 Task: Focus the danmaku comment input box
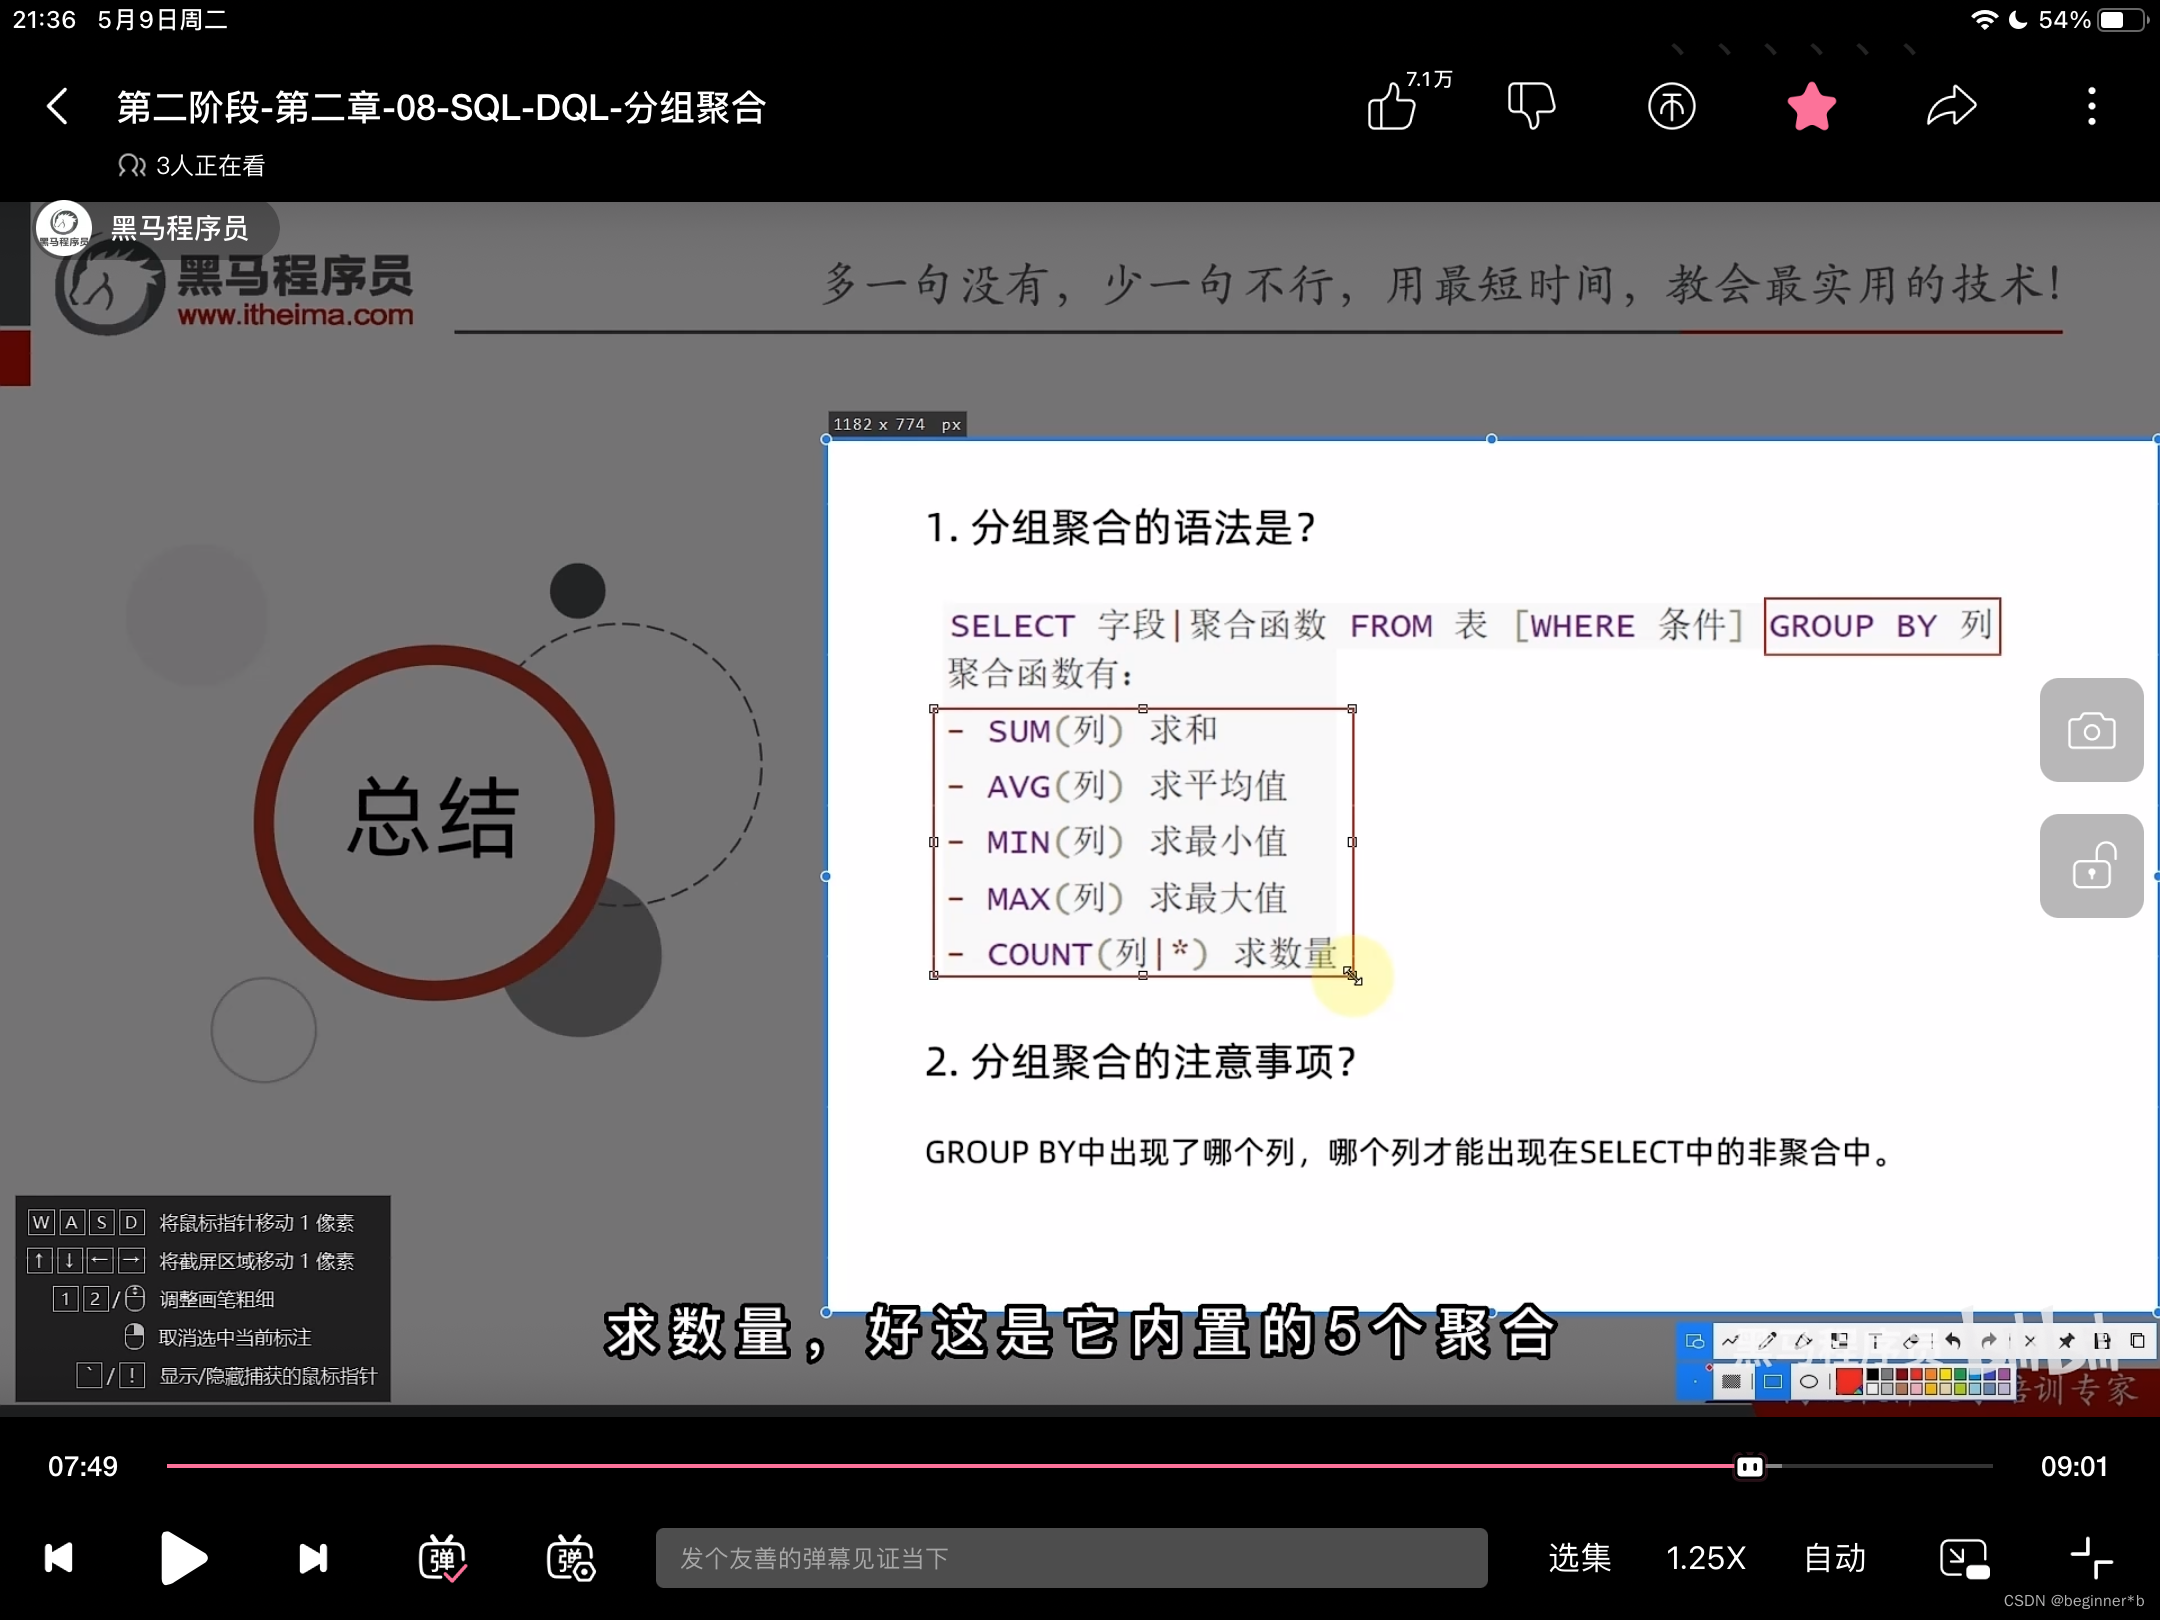coord(1071,1558)
